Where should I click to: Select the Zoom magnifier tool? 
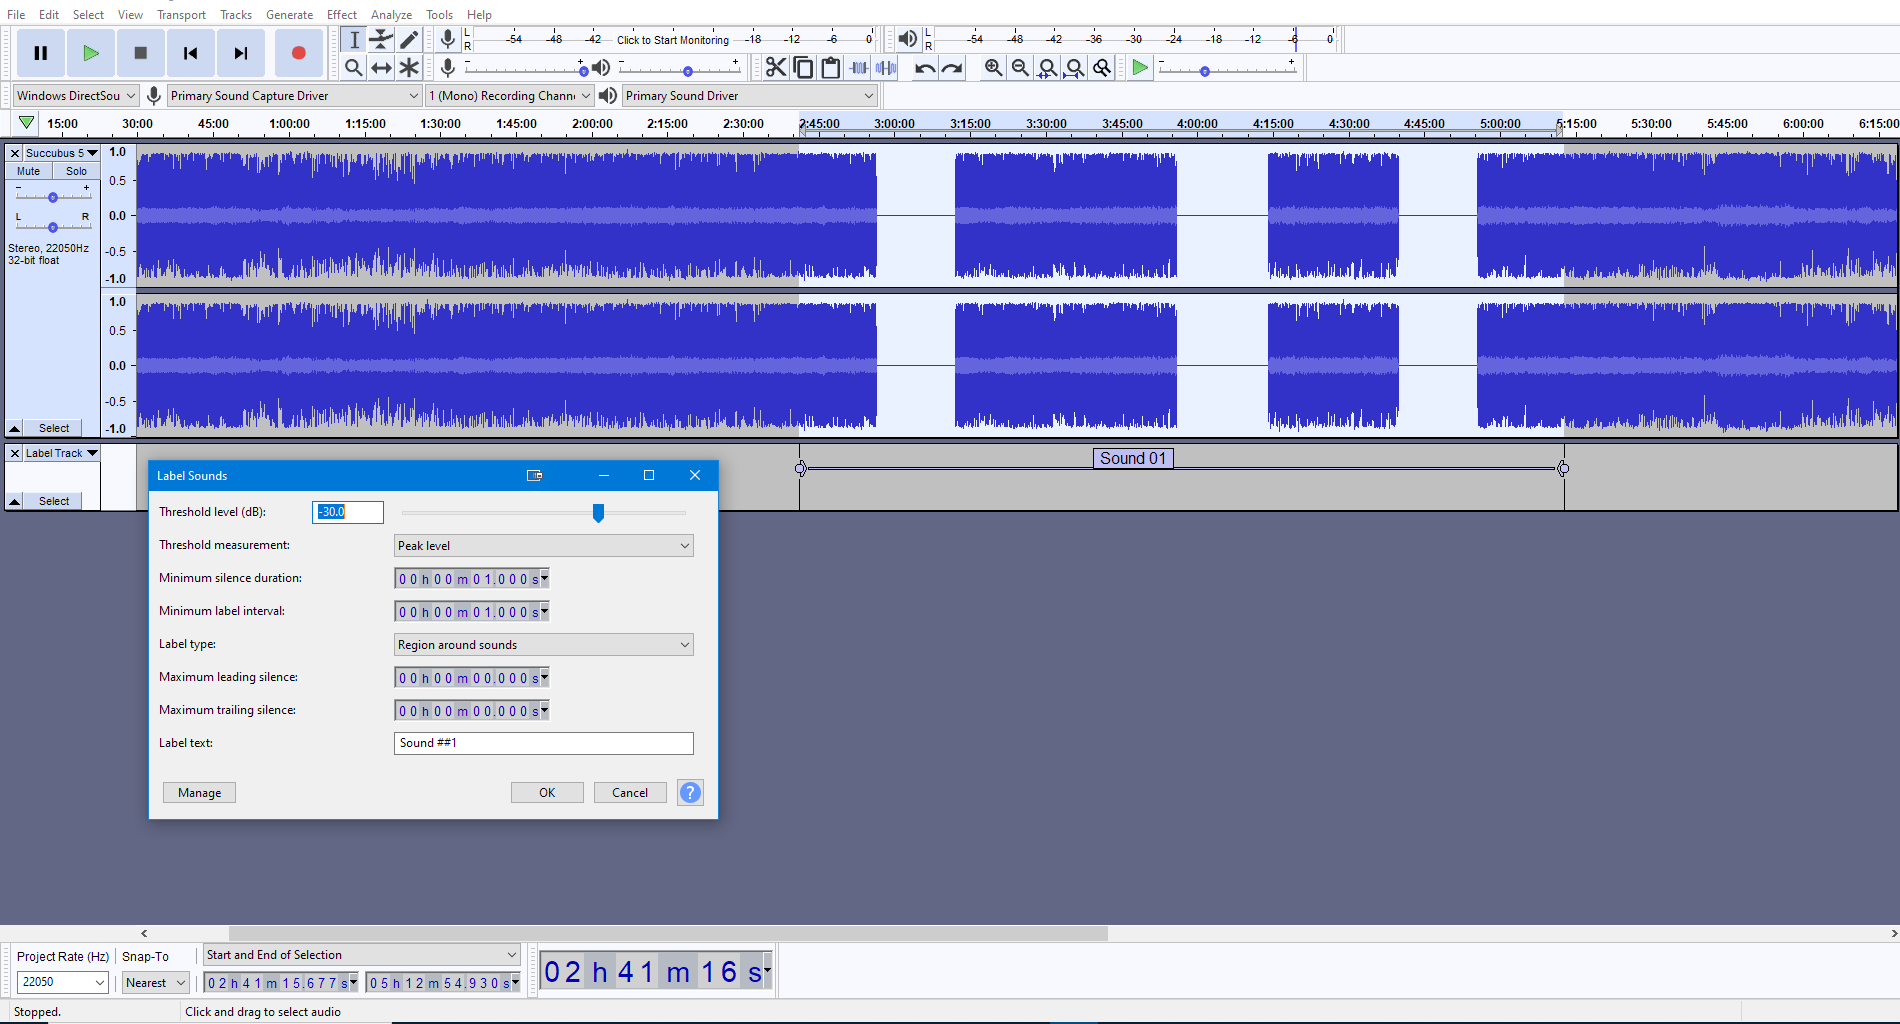[354, 67]
